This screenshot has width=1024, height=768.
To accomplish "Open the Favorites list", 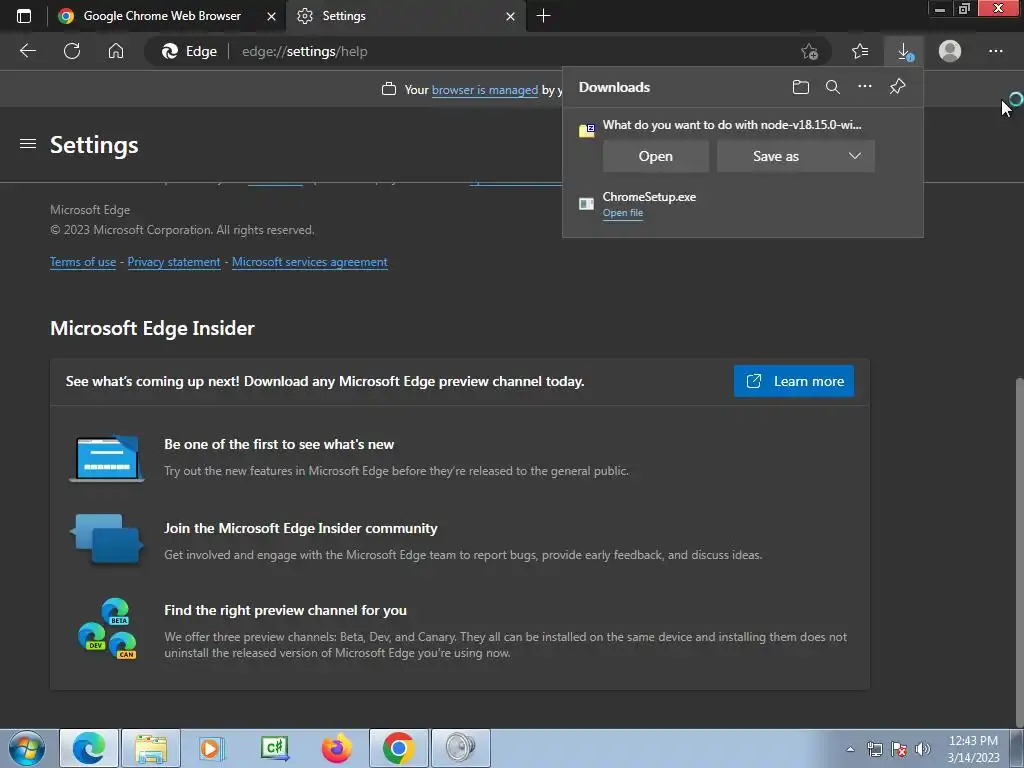I will [x=860, y=51].
